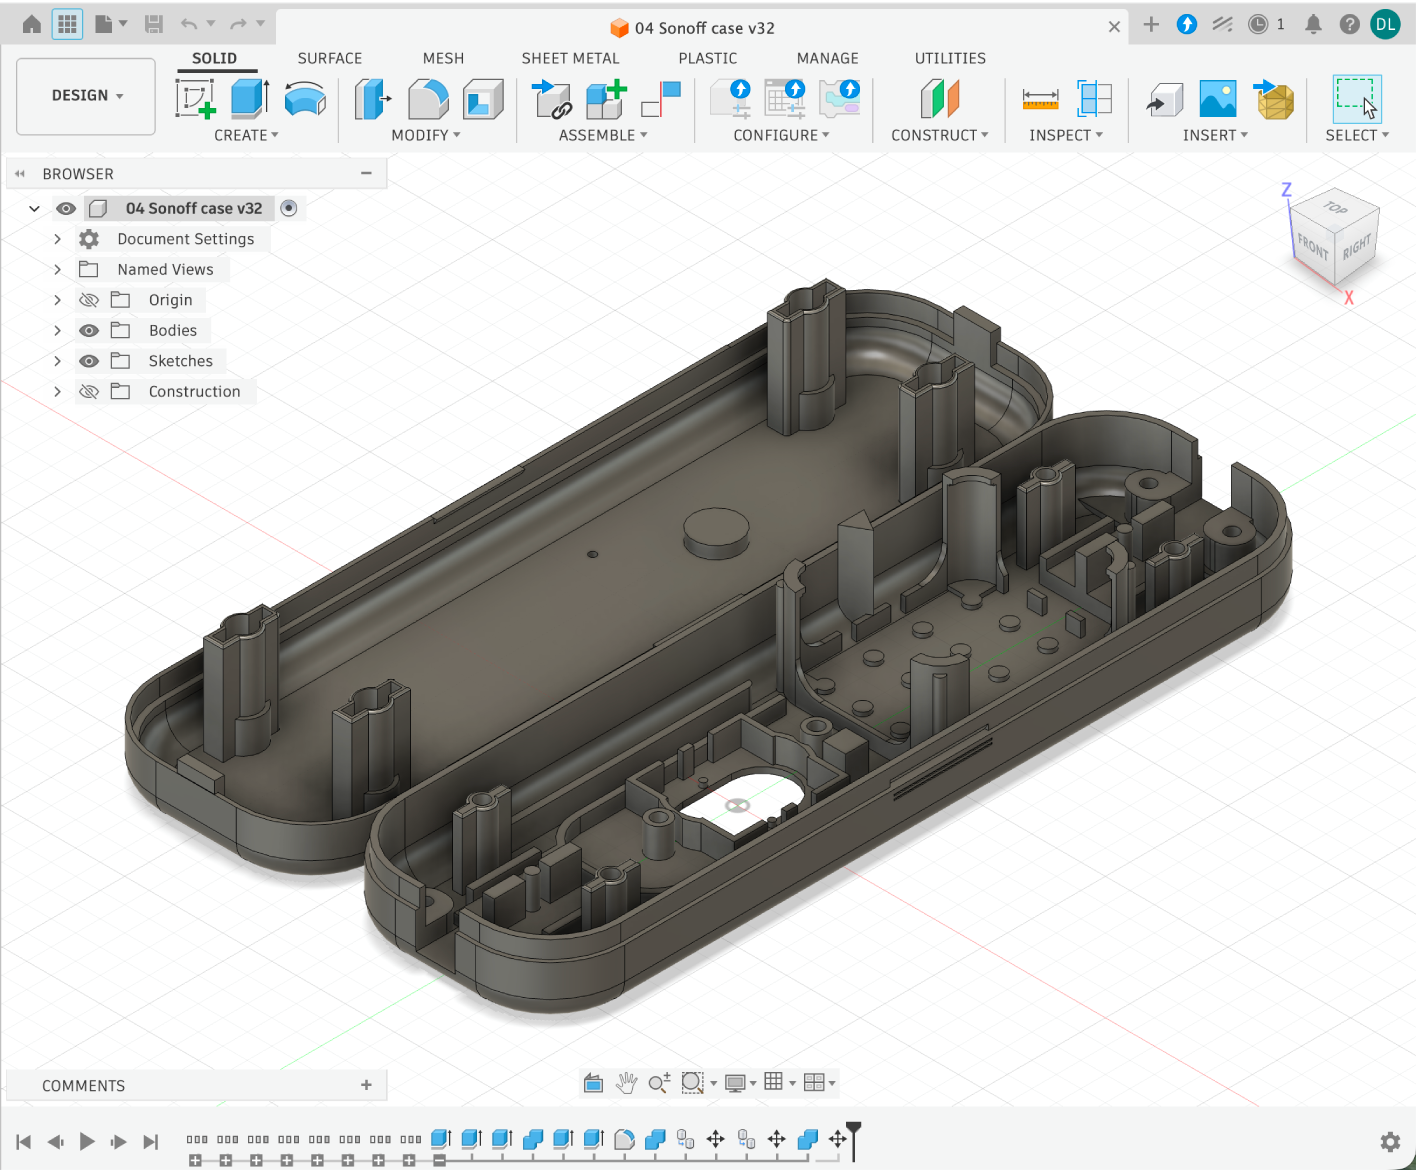This screenshot has width=1416, height=1170.
Task: Show the Origin folder via eye icon
Action: tap(89, 300)
